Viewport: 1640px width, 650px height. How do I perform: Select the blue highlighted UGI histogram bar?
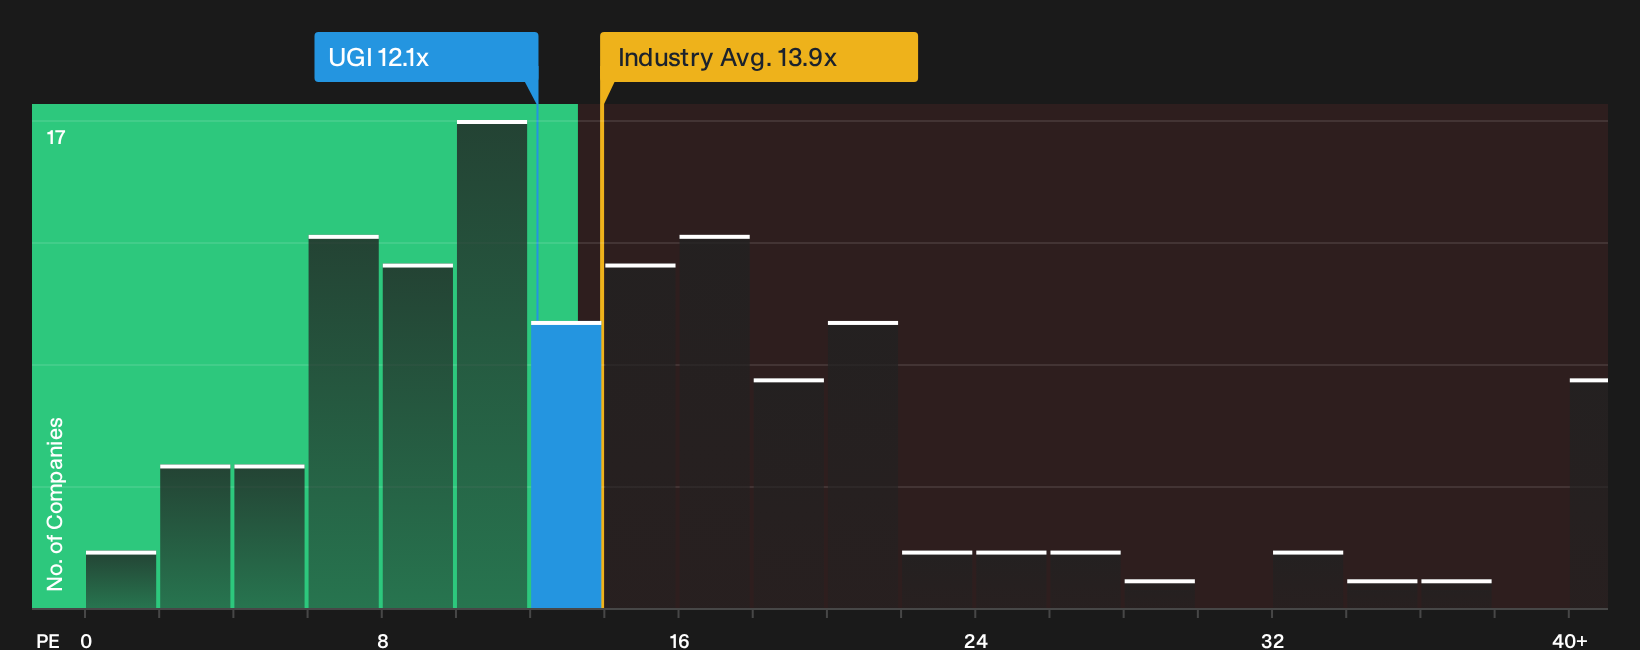coord(566,465)
